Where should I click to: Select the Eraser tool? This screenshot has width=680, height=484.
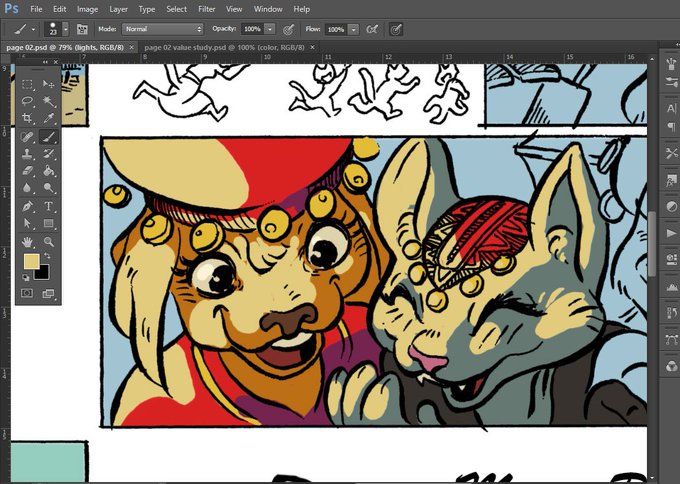tap(27, 171)
